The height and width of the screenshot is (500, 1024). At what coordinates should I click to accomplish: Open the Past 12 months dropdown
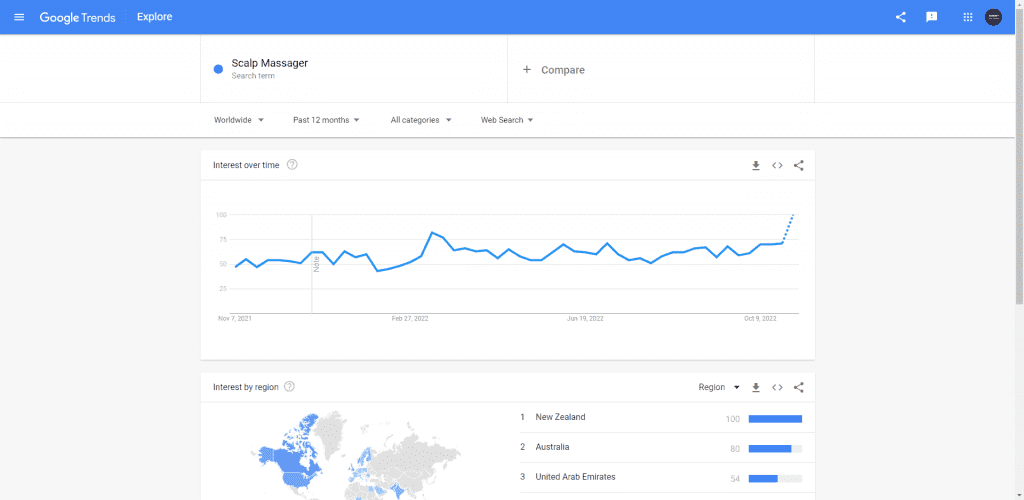[327, 120]
